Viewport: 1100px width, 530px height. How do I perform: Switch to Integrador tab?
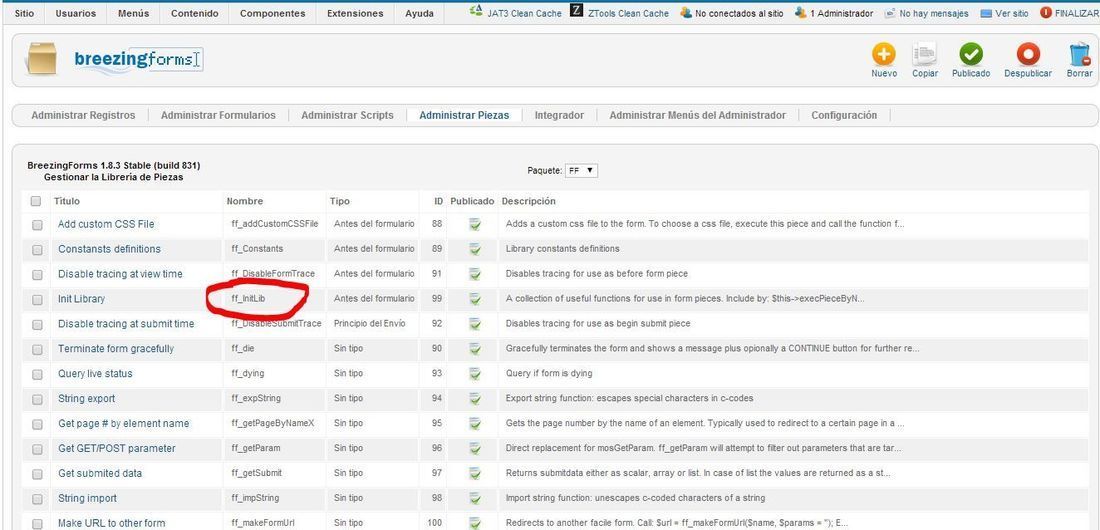tap(559, 115)
